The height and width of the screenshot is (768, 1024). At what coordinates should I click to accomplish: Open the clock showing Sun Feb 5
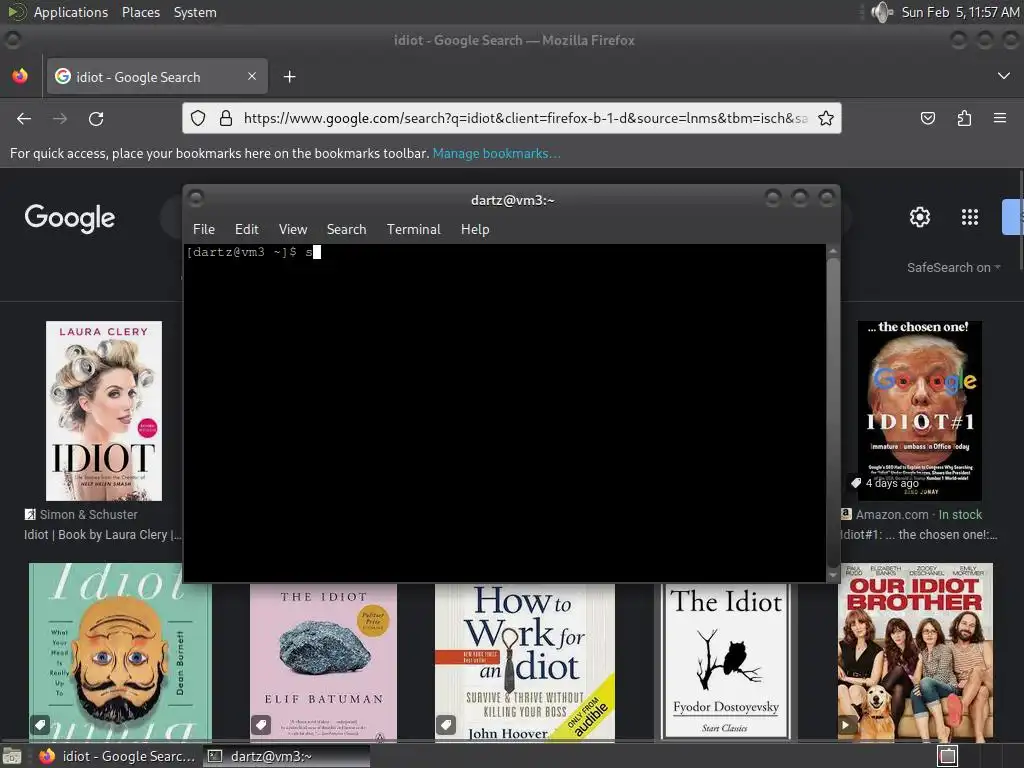960,12
